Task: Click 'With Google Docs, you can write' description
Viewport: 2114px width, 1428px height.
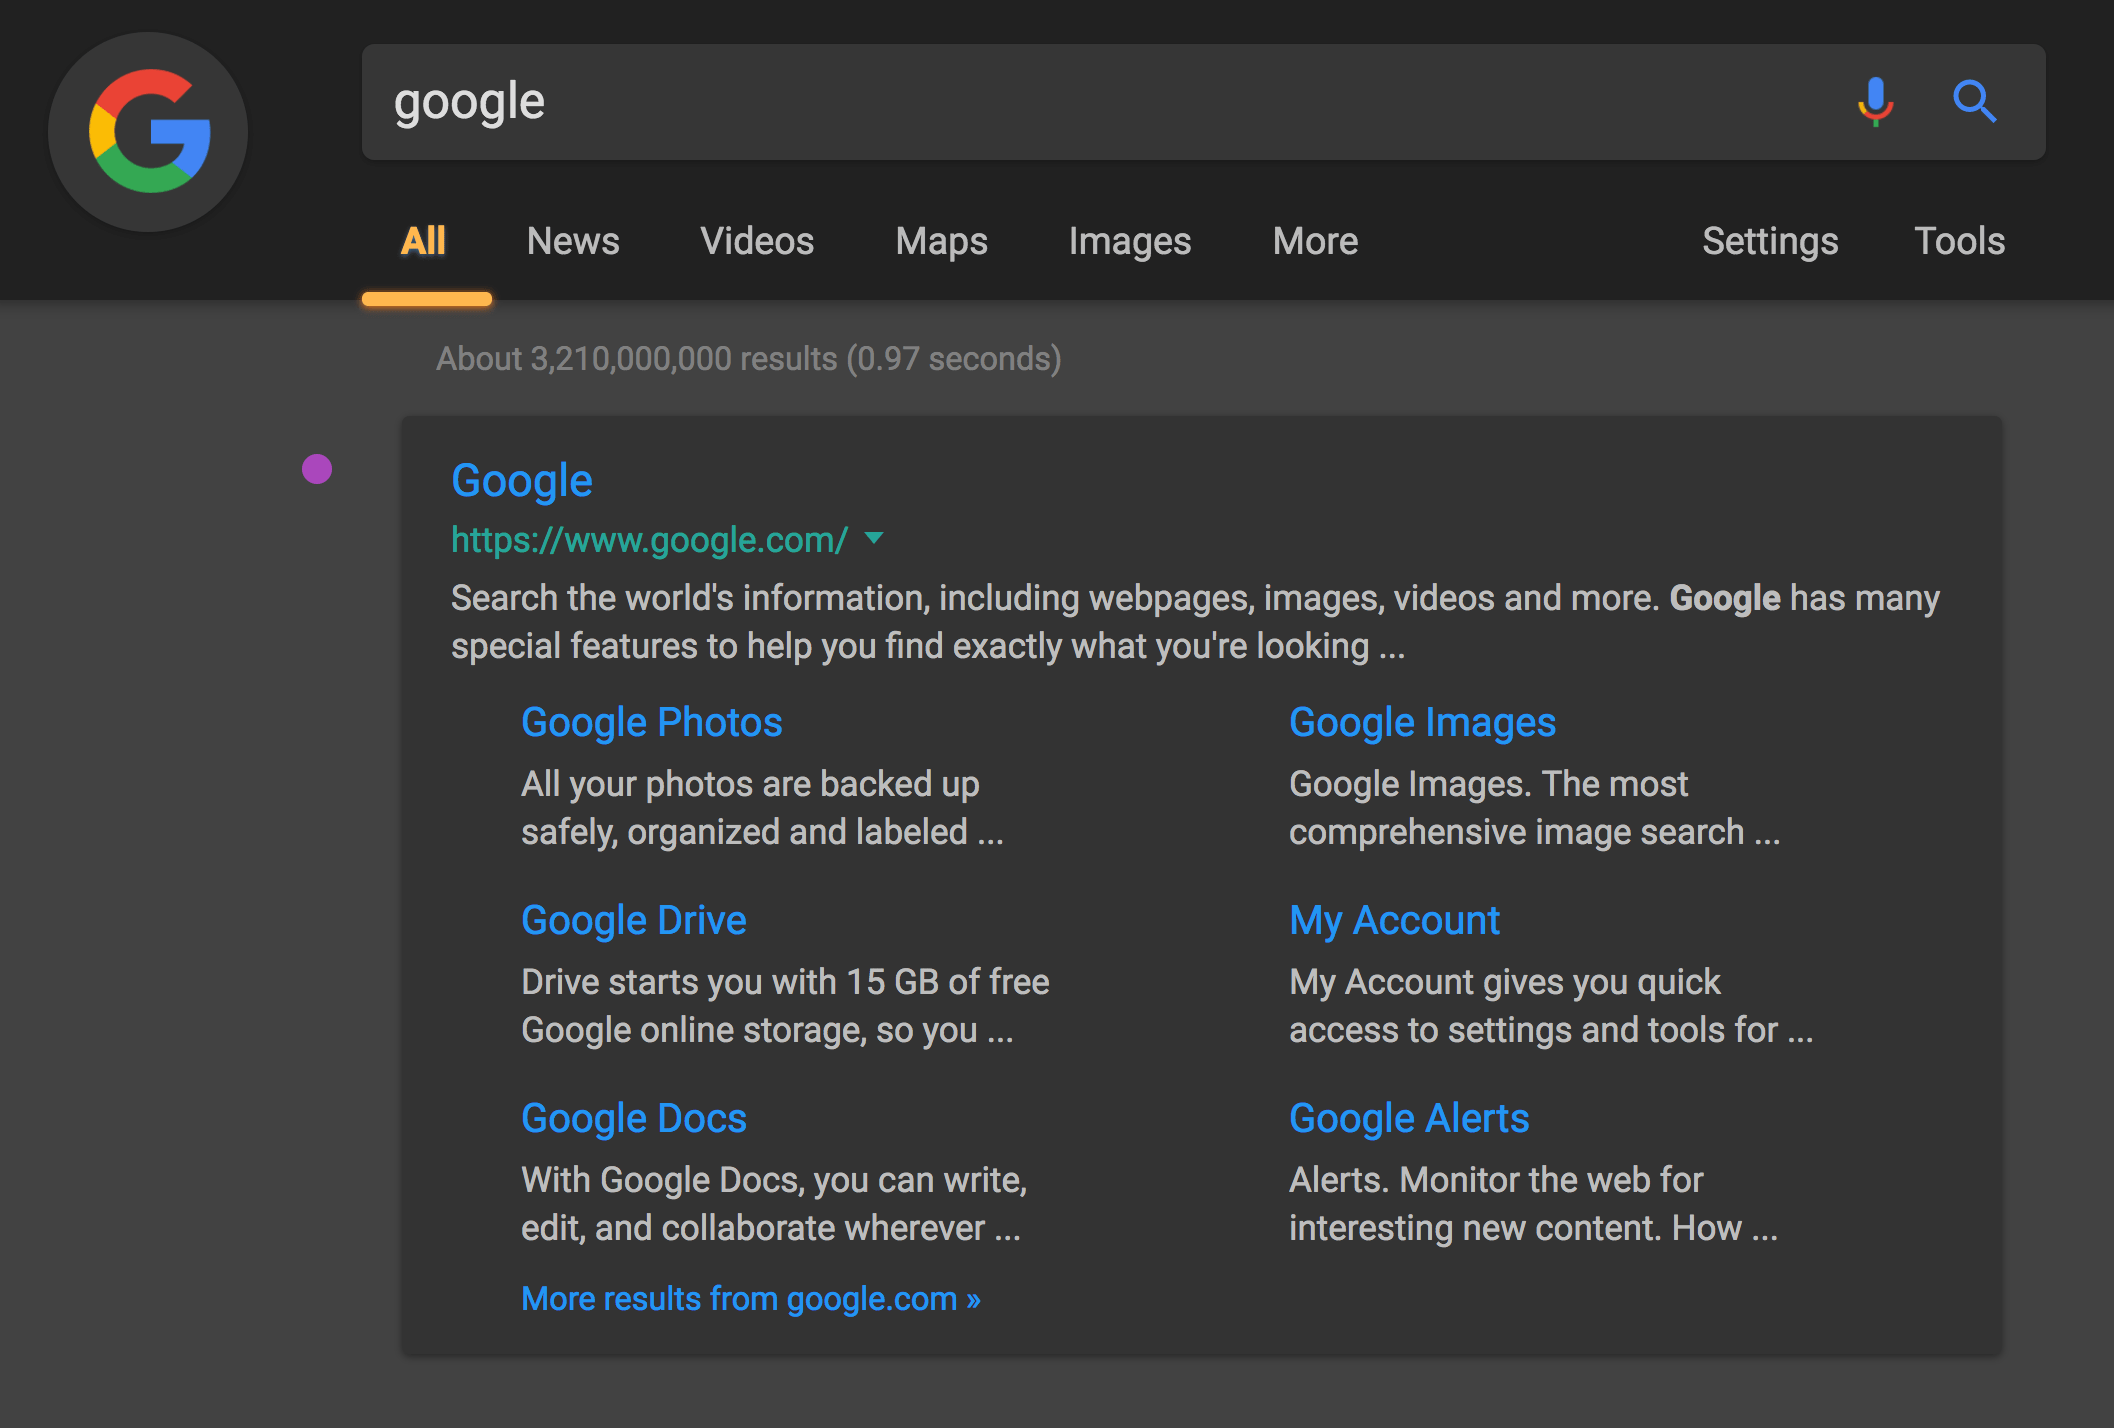Action: pyautogui.click(x=774, y=1204)
